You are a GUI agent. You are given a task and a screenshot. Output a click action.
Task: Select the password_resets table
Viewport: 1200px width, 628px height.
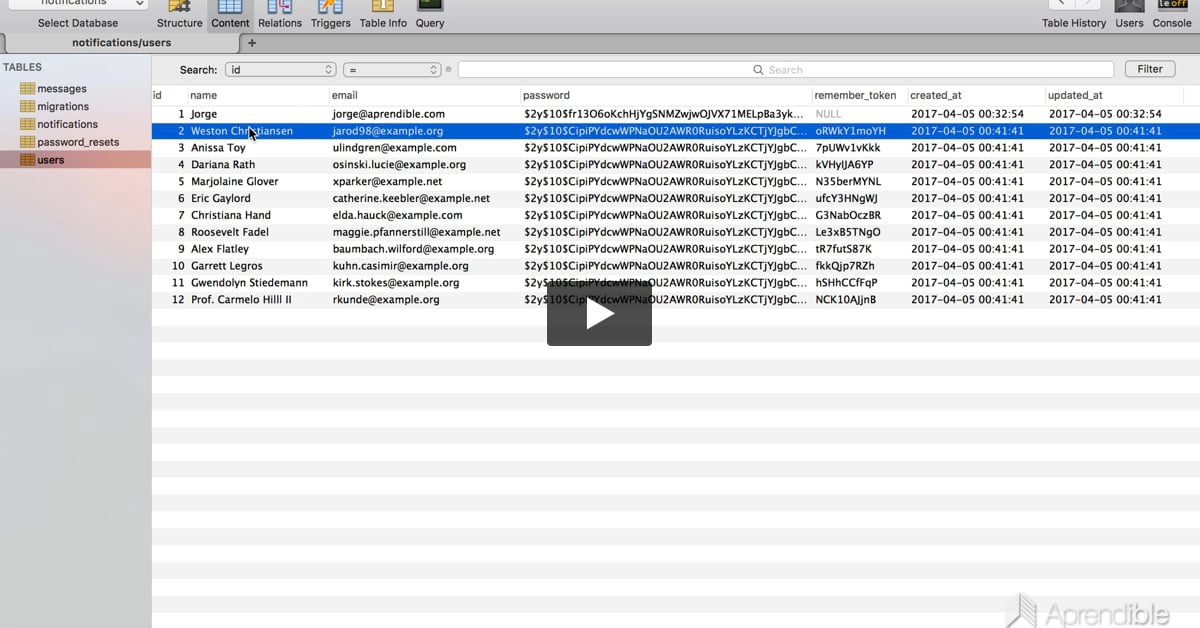pos(78,142)
